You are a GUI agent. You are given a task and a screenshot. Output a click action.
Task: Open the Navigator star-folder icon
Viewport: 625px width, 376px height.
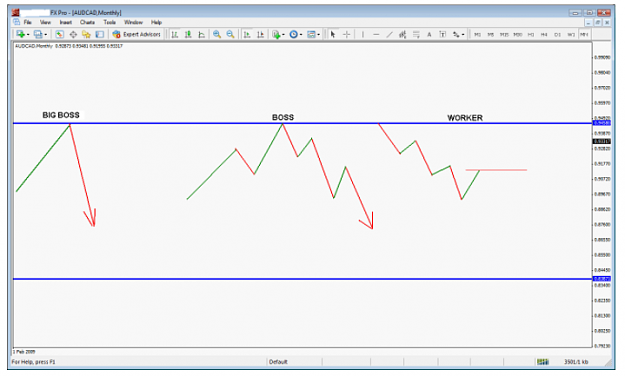pos(86,34)
